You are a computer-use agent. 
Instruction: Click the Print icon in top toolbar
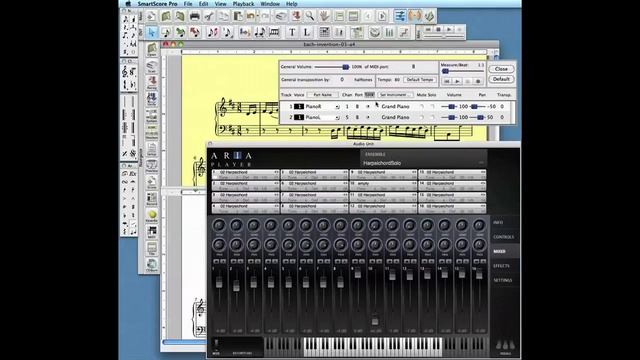[x=195, y=16]
